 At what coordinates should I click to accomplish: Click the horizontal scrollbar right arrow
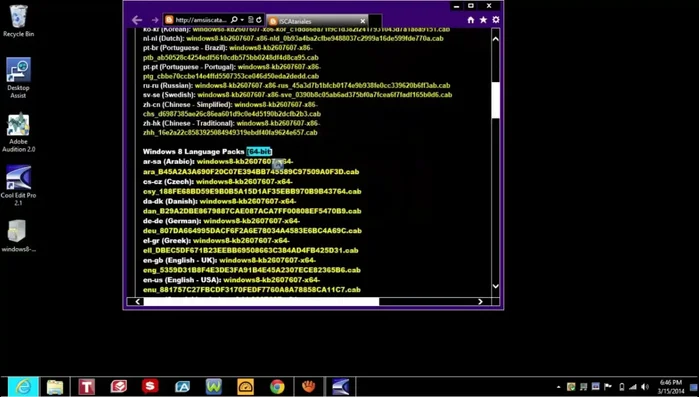[480, 302]
